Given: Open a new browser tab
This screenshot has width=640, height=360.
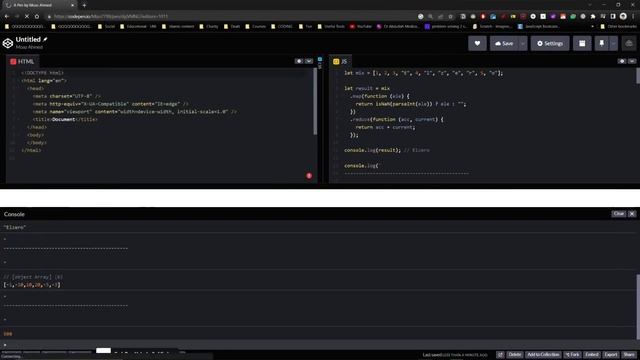Looking at the screenshot, I should (84, 5).
